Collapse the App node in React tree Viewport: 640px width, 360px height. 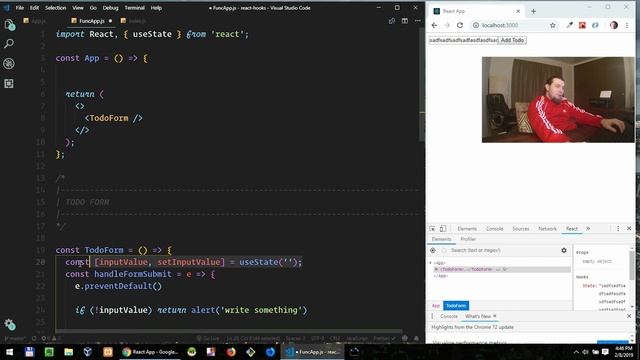click(x=430, y=263)
